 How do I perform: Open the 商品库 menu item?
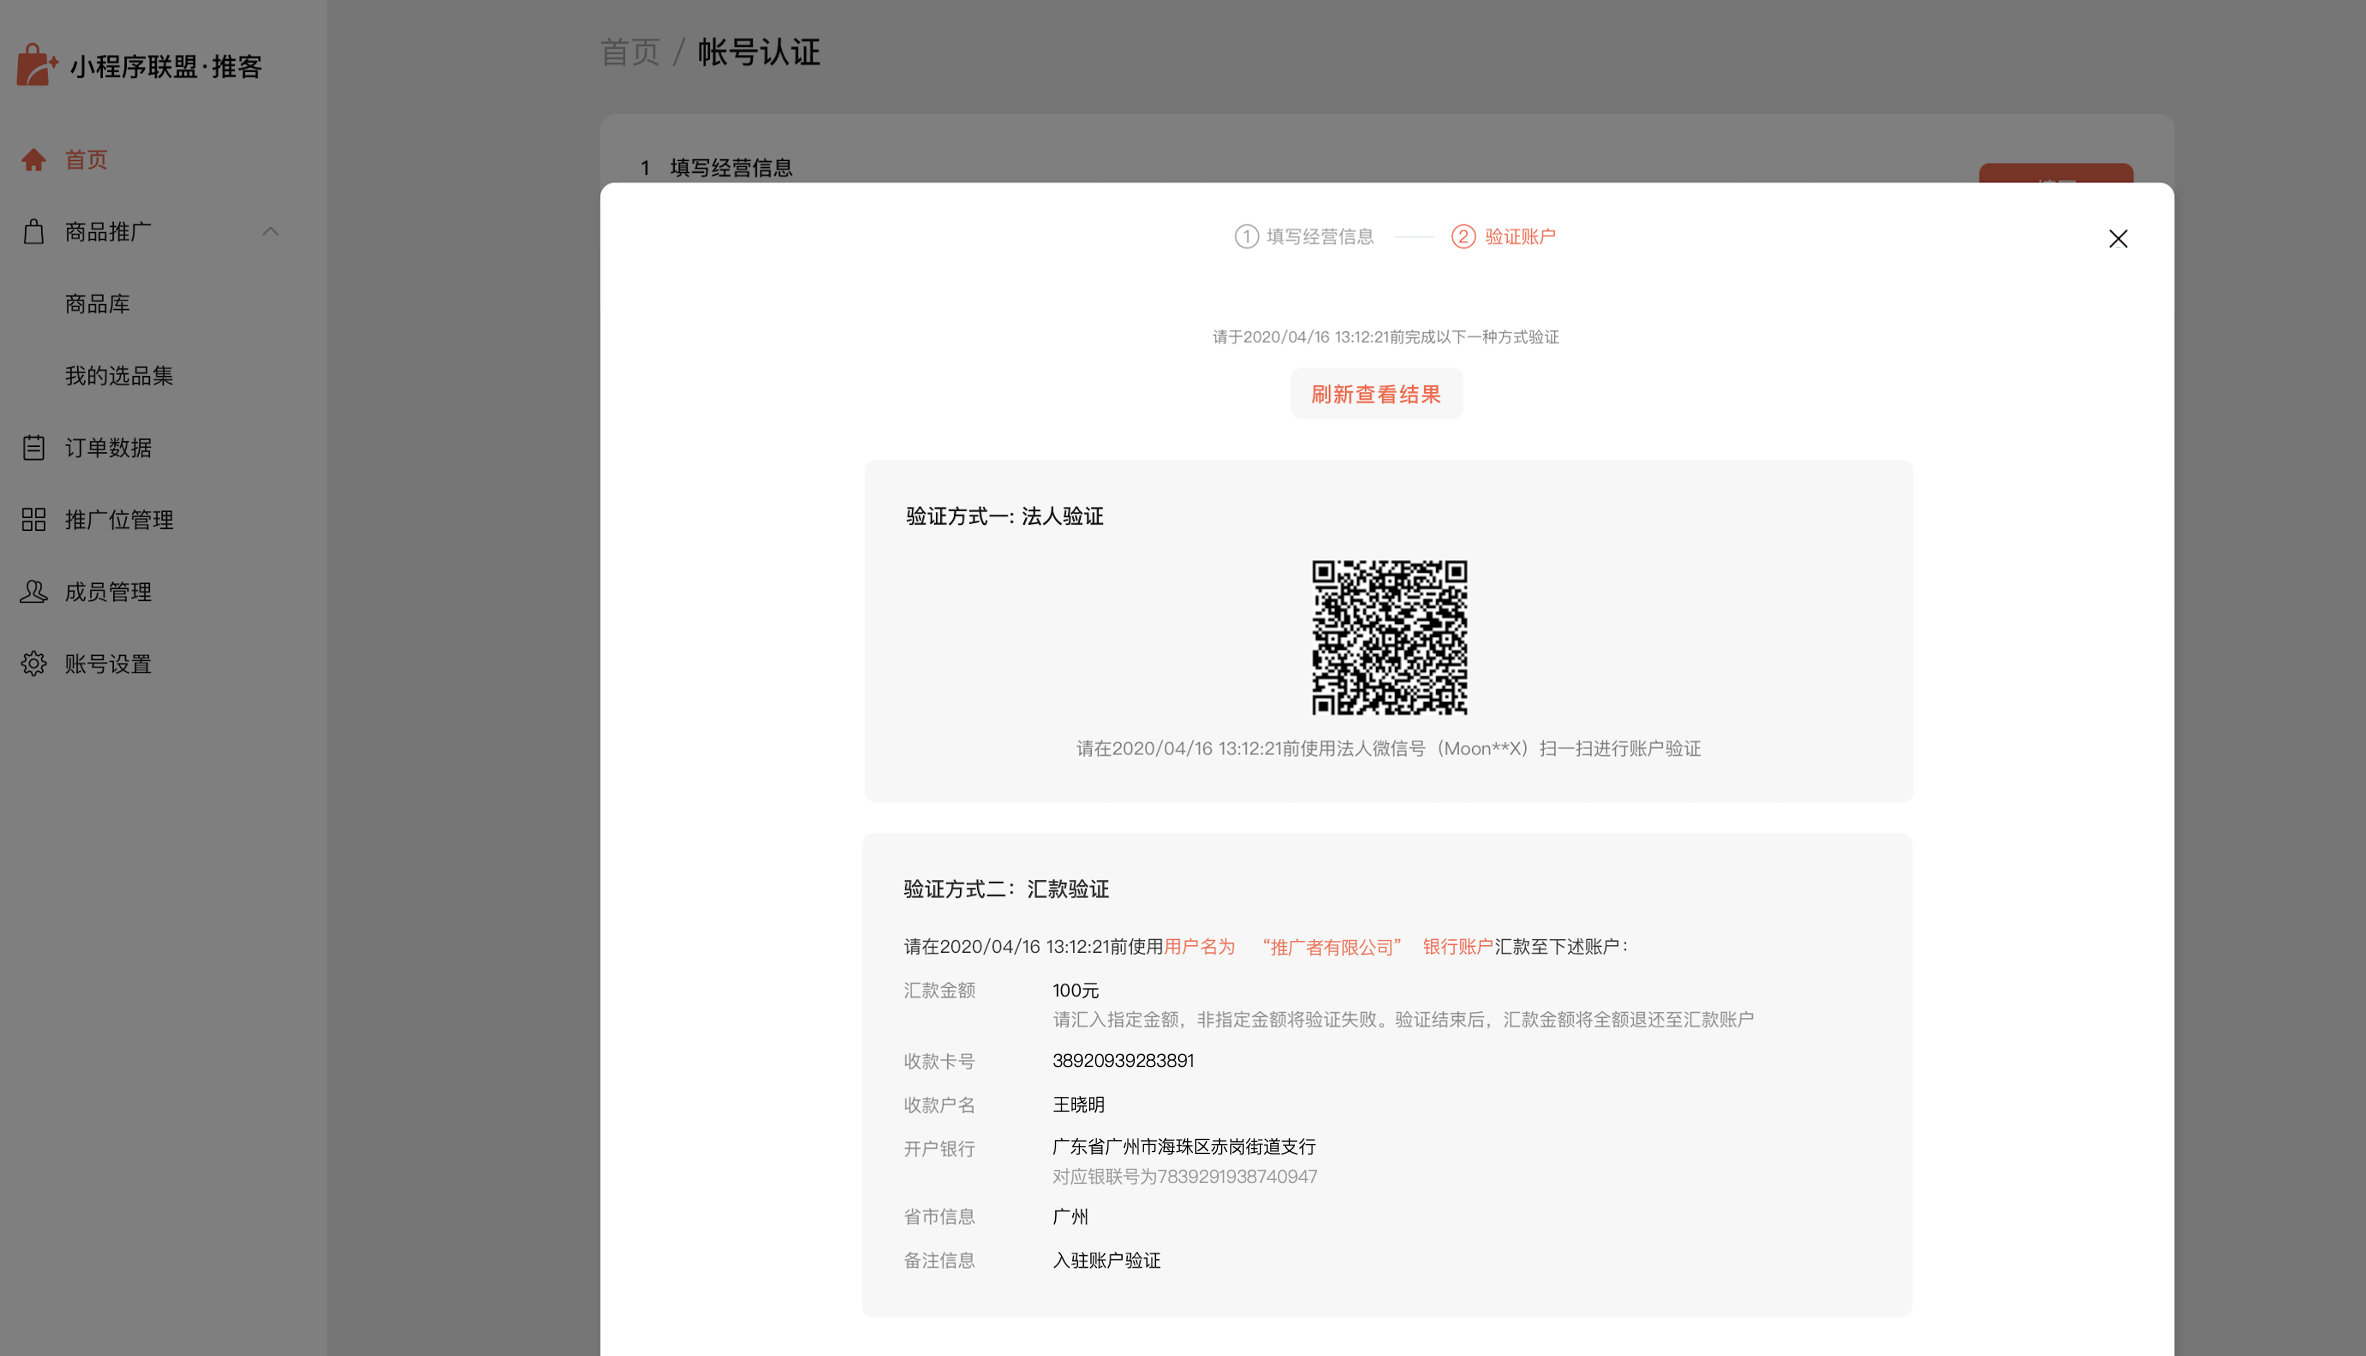coord(98,304)
